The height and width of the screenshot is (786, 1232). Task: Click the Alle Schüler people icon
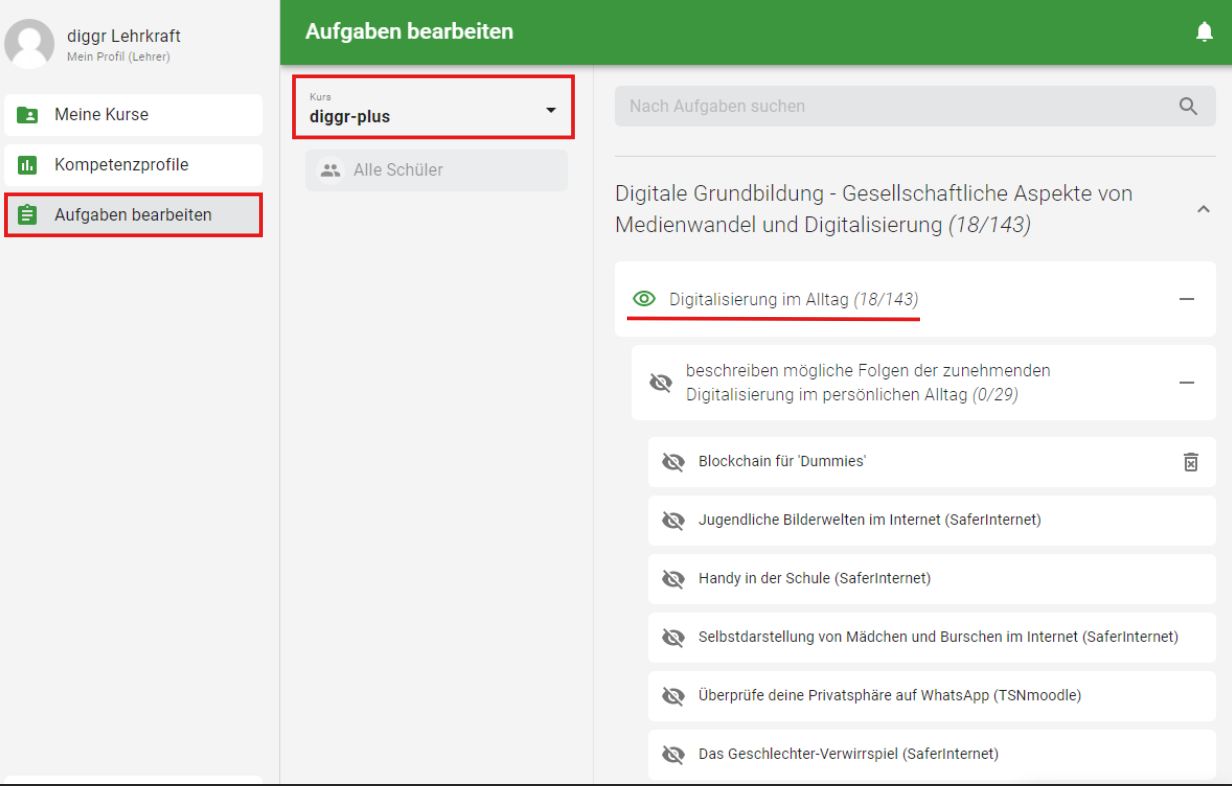[x=330, y=170]
